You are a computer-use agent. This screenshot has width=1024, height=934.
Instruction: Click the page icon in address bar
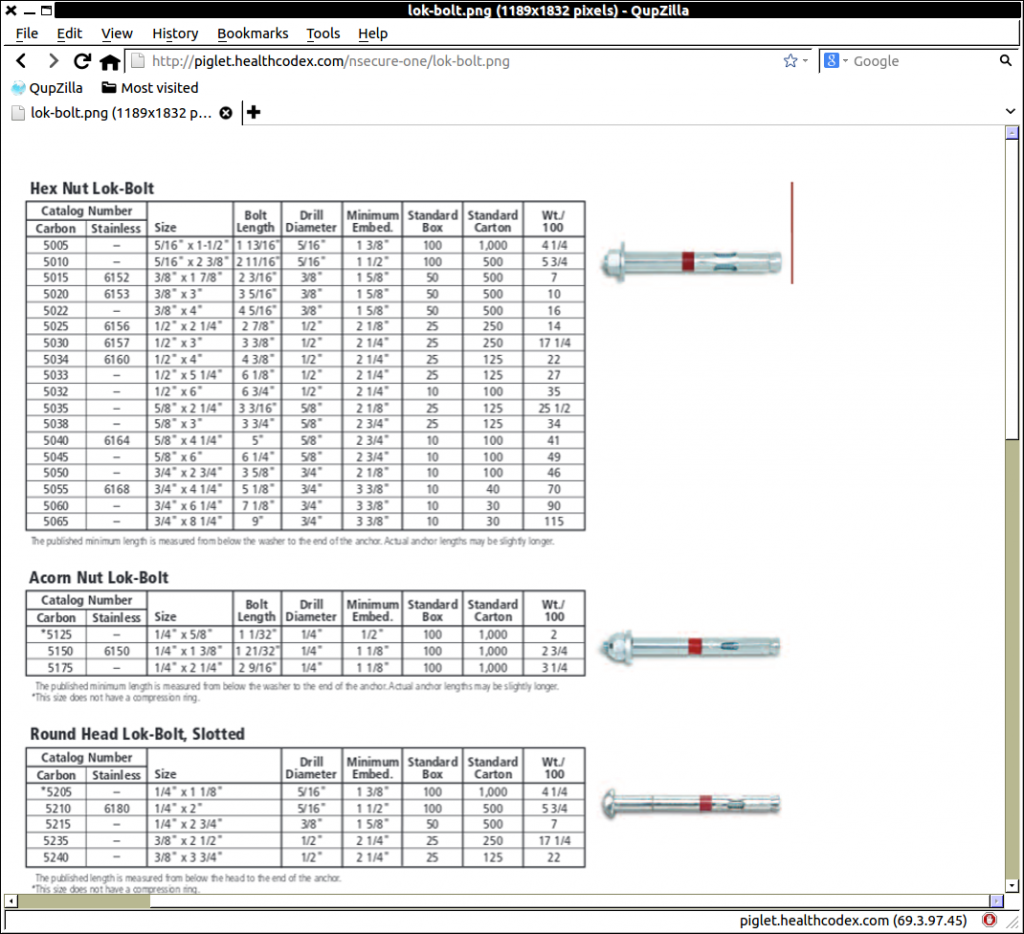137,61
